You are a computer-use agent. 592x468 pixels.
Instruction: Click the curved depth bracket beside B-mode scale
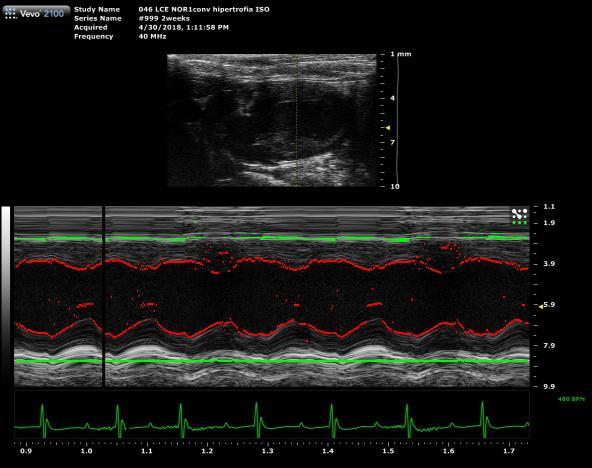(x=398, y=120)
